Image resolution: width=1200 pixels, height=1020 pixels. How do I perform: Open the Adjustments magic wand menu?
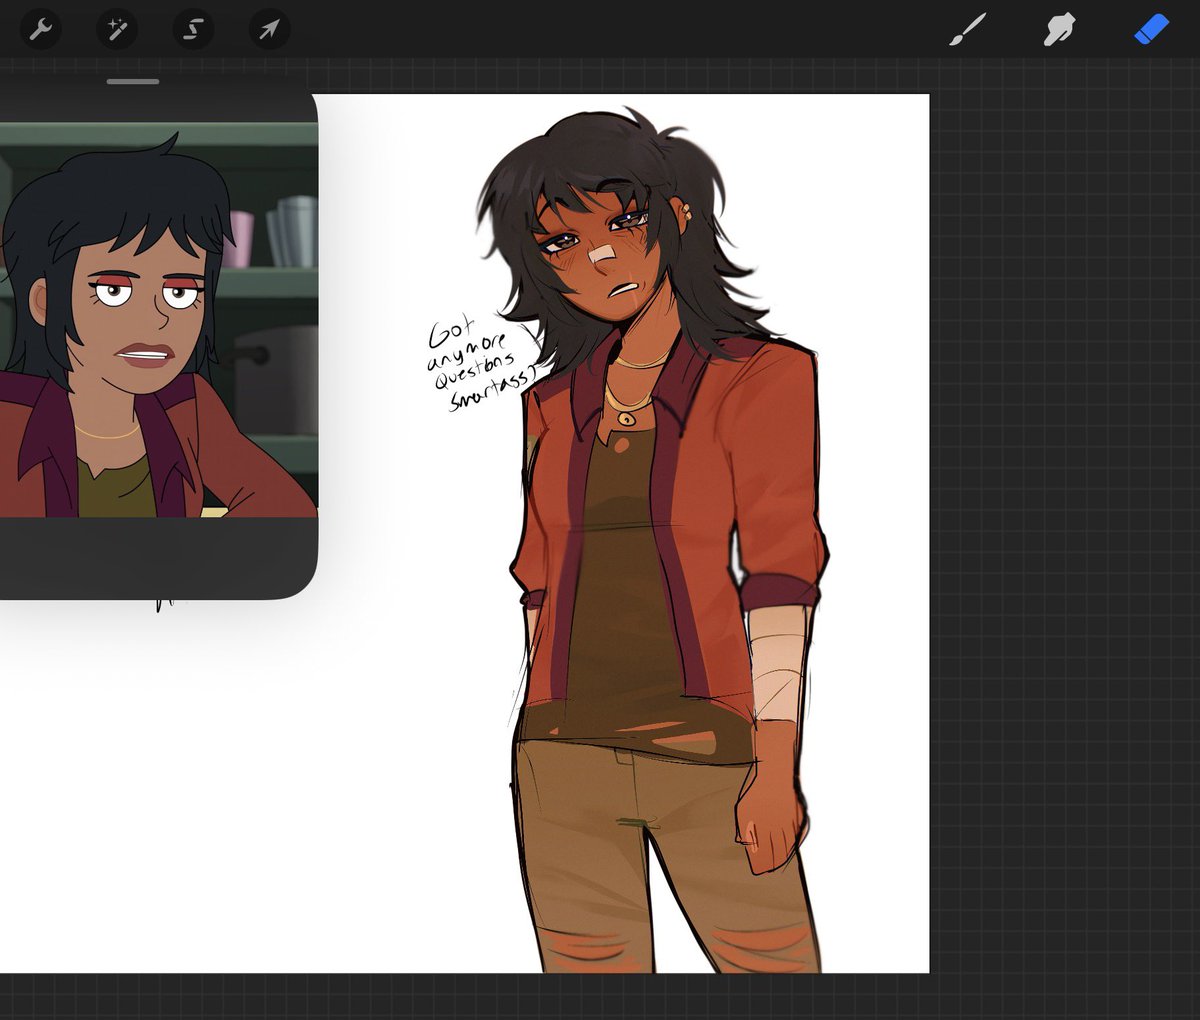coord(117,29)
